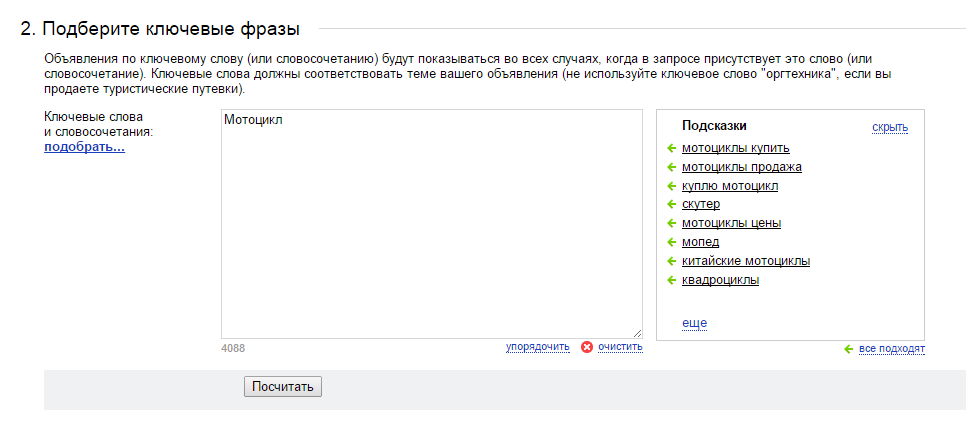The image size is (966, 422).
Task: Grab the textarea resize handle corner
Action: click(x=637, y=333)
